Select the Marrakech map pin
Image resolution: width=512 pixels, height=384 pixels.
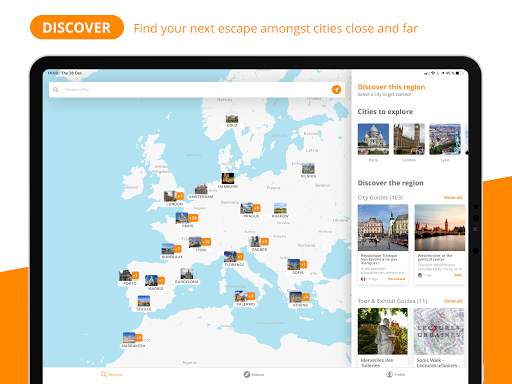[x=133, y=340]
